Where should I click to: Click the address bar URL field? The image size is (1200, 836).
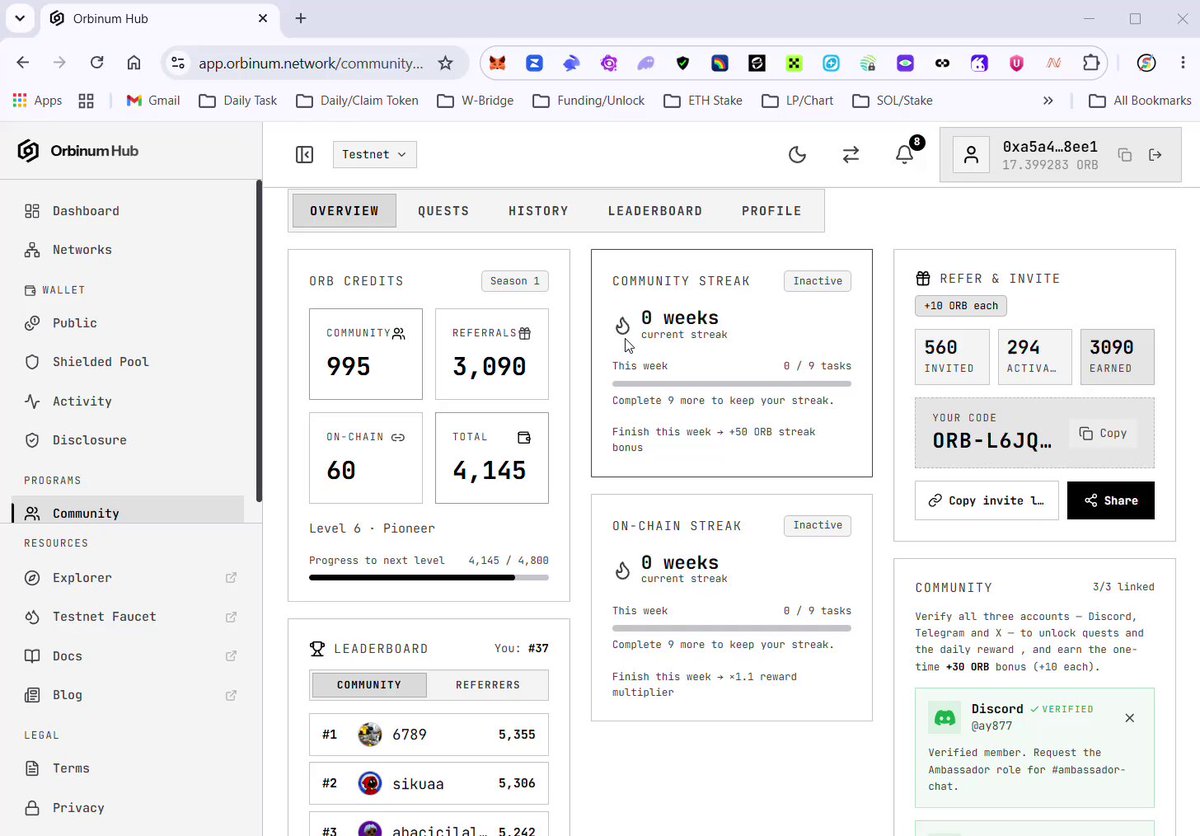311,63
